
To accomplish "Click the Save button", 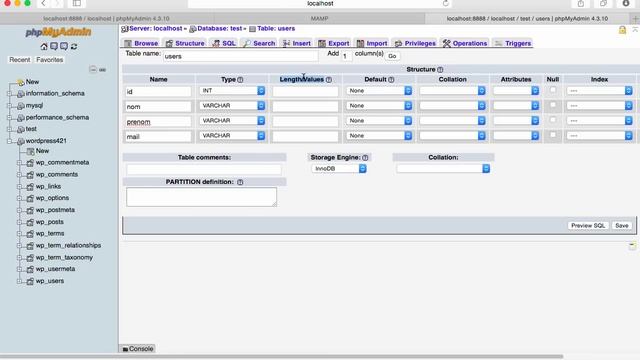I will tap(622, 226).
